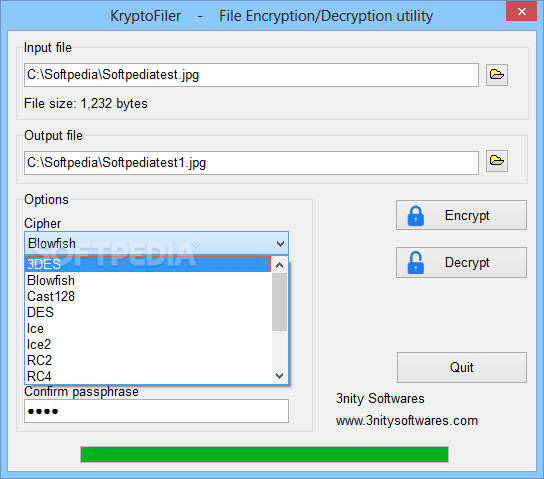Select Ice2 from the list

pyautogui.click(x=148, y=344)
